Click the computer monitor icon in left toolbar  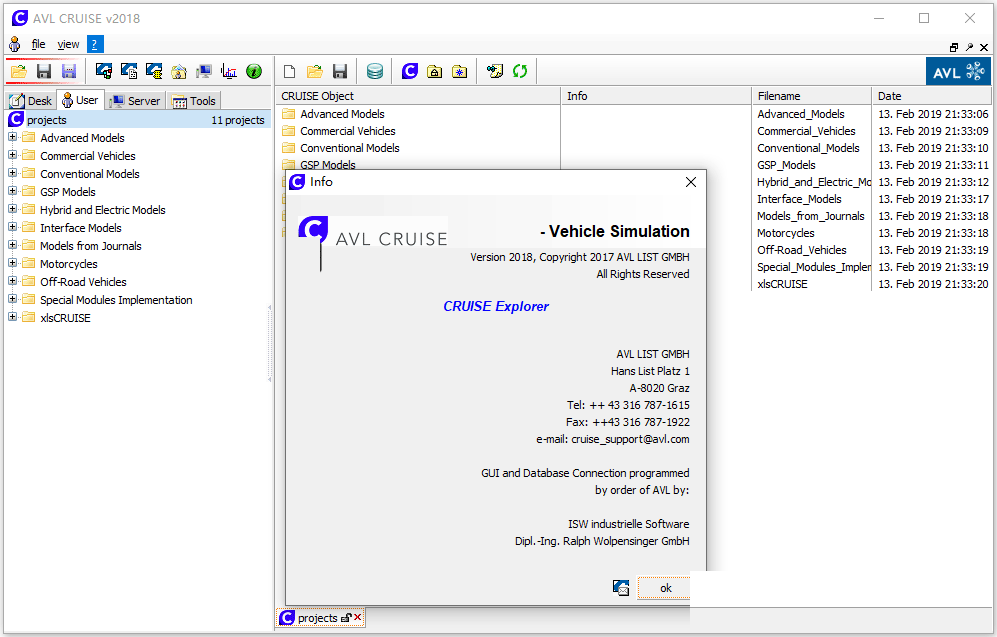click(x=204, y=71)
